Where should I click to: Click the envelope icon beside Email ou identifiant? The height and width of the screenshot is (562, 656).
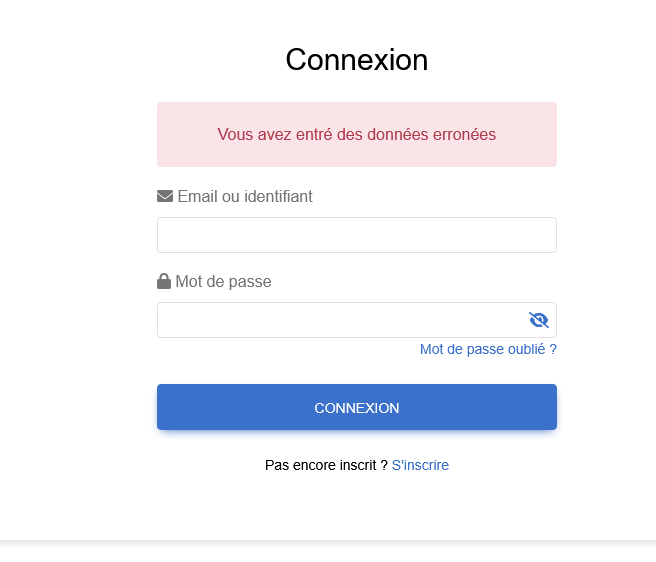165,196
